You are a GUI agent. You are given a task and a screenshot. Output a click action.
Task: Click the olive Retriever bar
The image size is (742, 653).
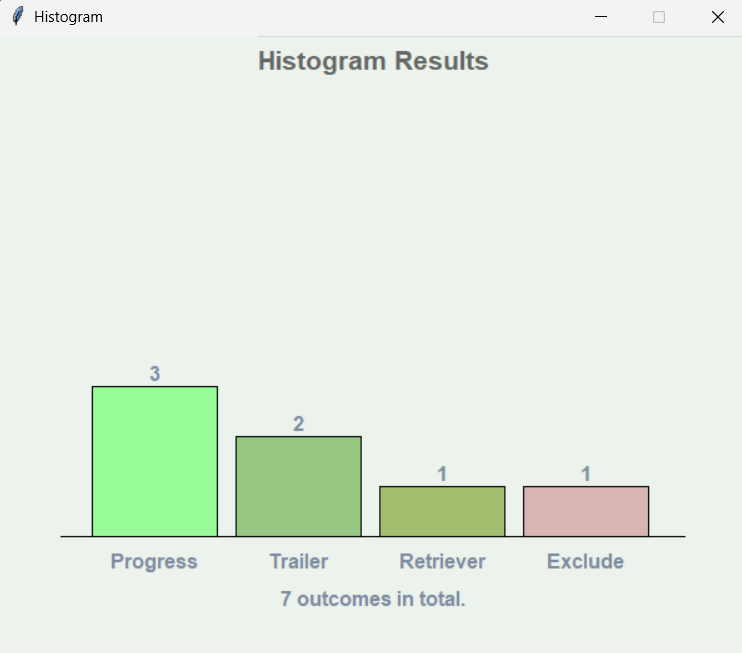point(442,511)
